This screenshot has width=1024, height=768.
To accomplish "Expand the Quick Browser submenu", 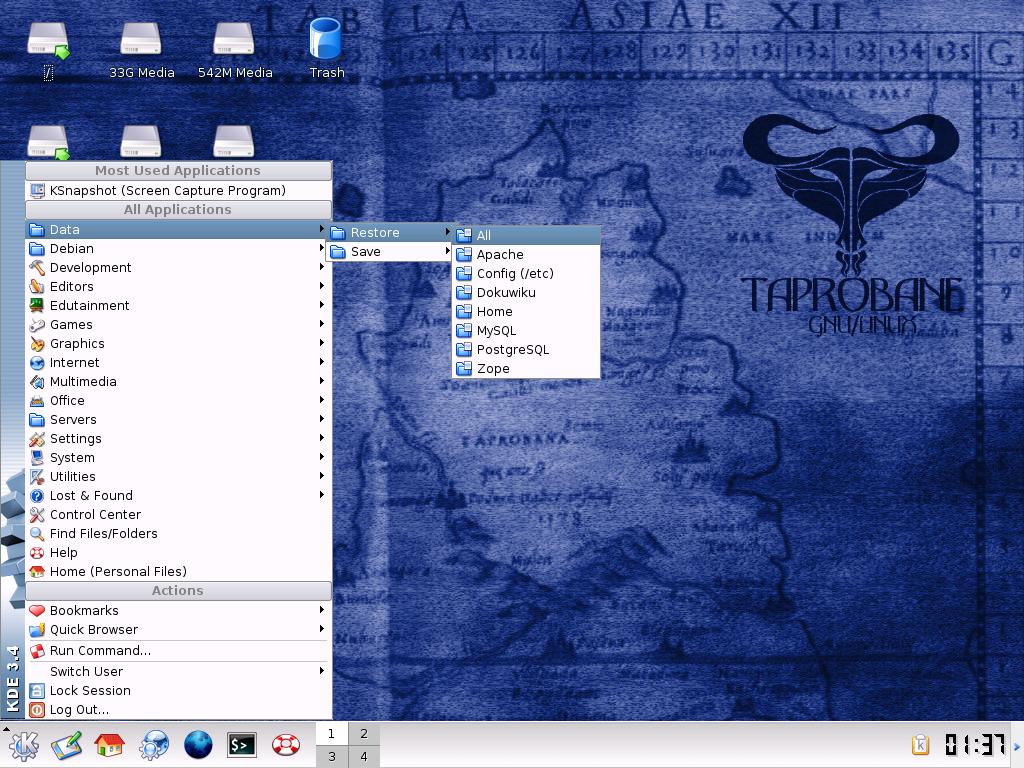I will coord(178,629).
